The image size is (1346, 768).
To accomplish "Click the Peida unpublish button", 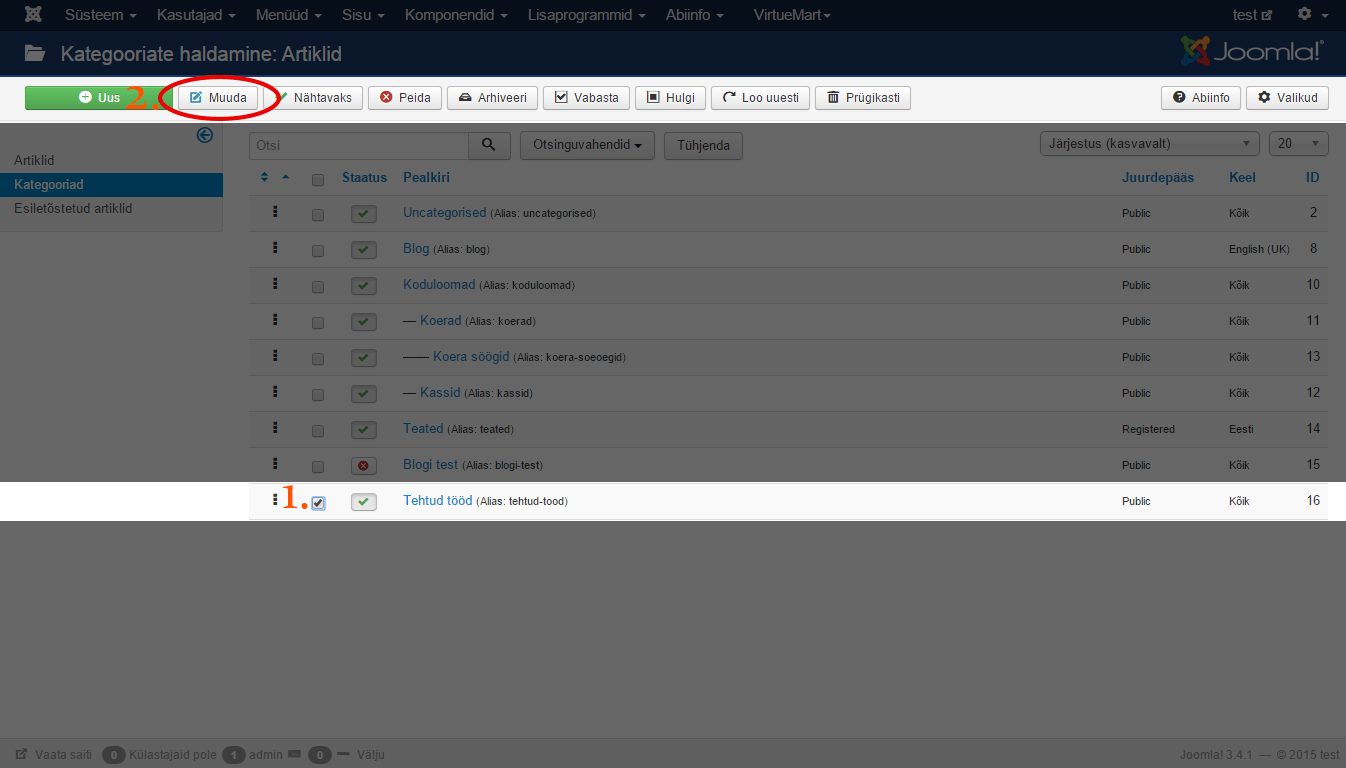I will [x=405, y=98].
